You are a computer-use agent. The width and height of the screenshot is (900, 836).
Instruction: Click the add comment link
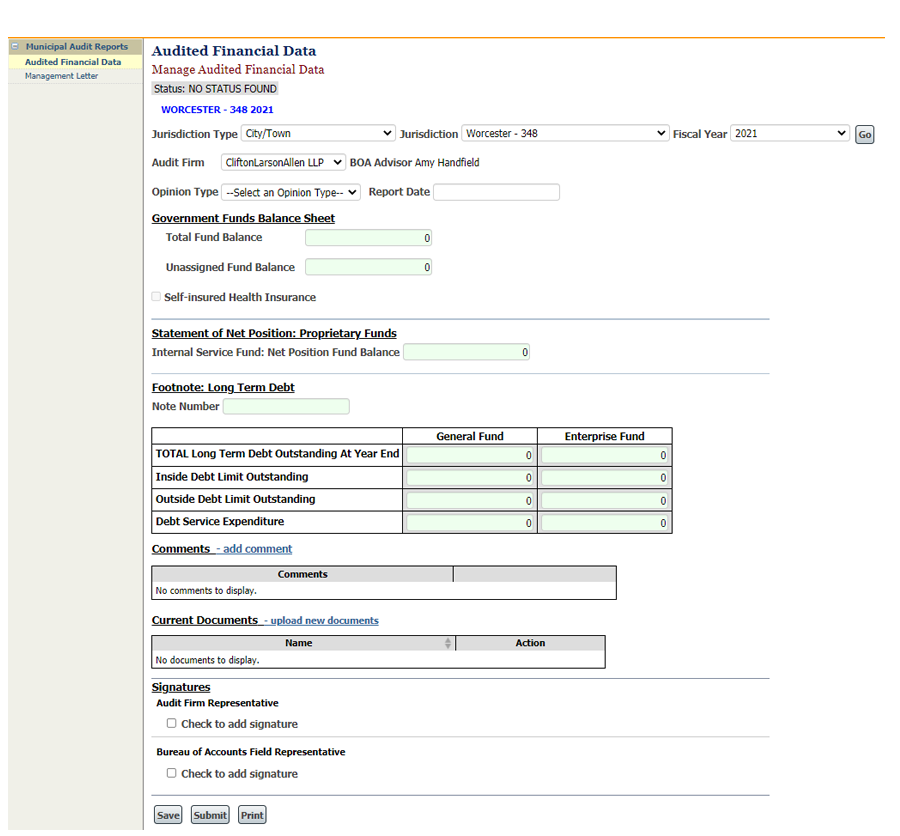tap(257, 549)
